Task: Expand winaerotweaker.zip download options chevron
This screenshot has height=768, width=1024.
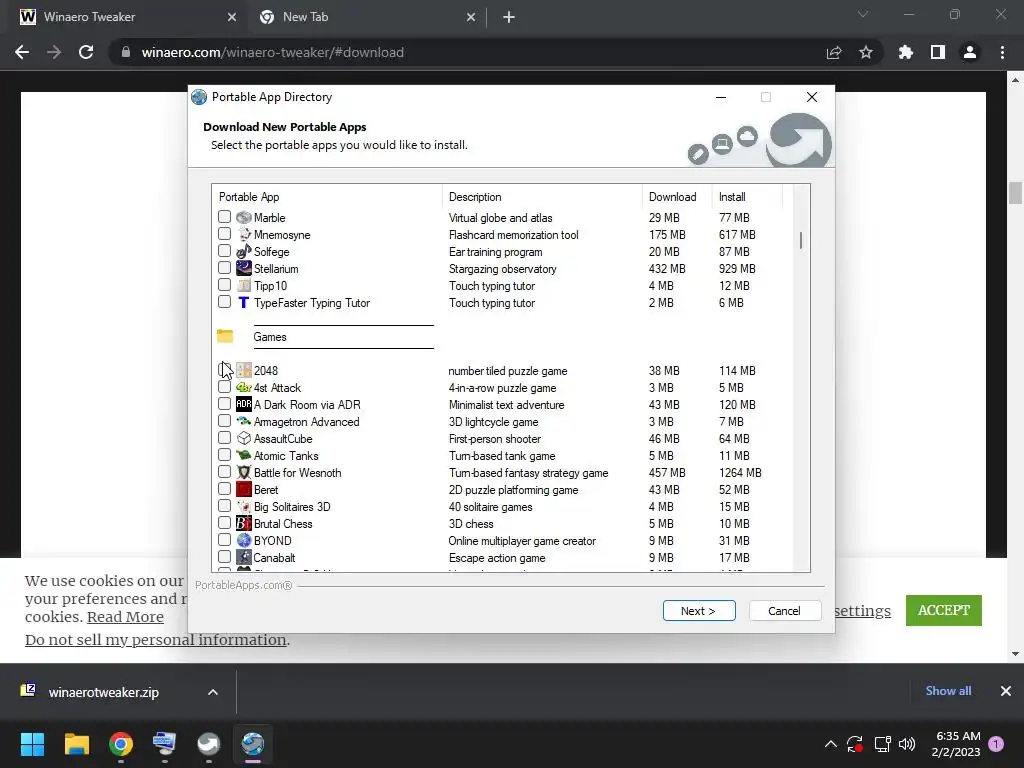Action: coord(213,692)
